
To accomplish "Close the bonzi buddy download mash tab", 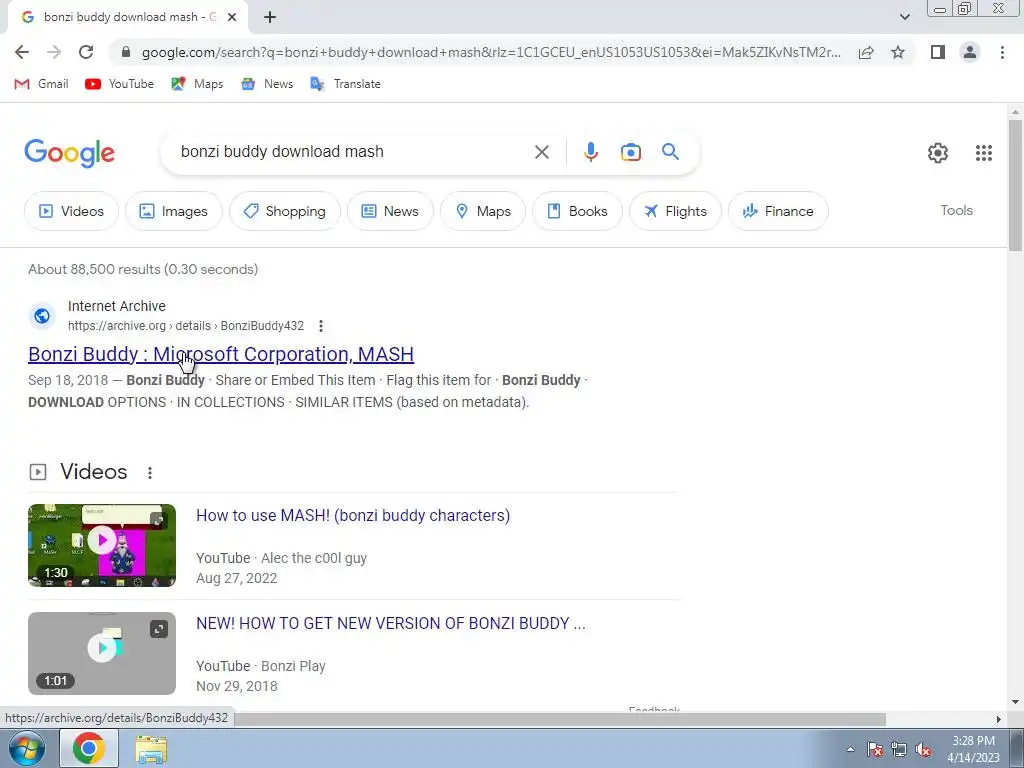I will click(232, 17).
